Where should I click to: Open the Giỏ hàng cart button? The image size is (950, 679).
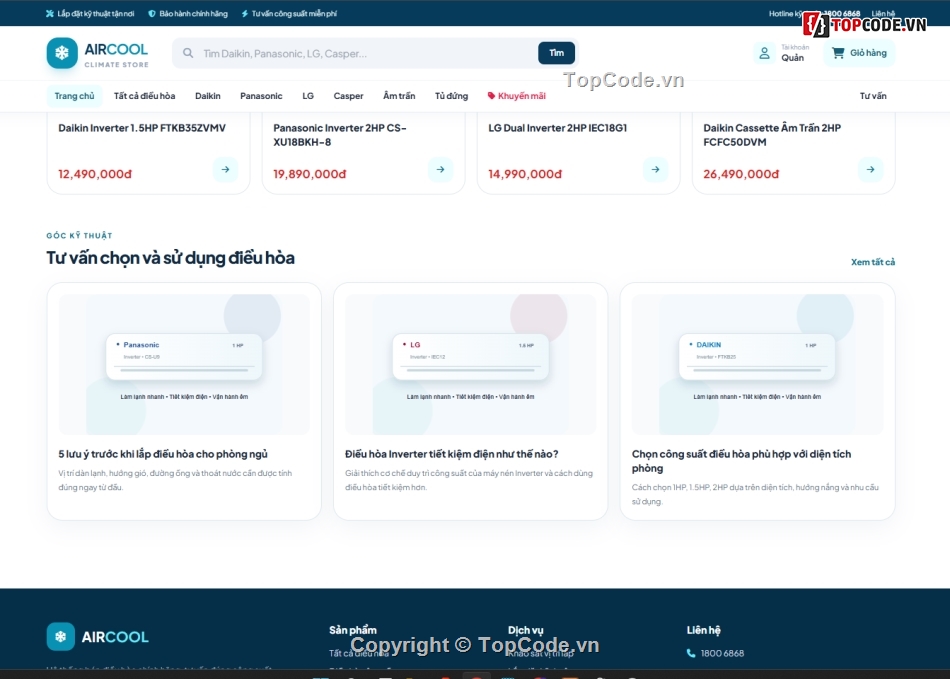coord(859,53)
